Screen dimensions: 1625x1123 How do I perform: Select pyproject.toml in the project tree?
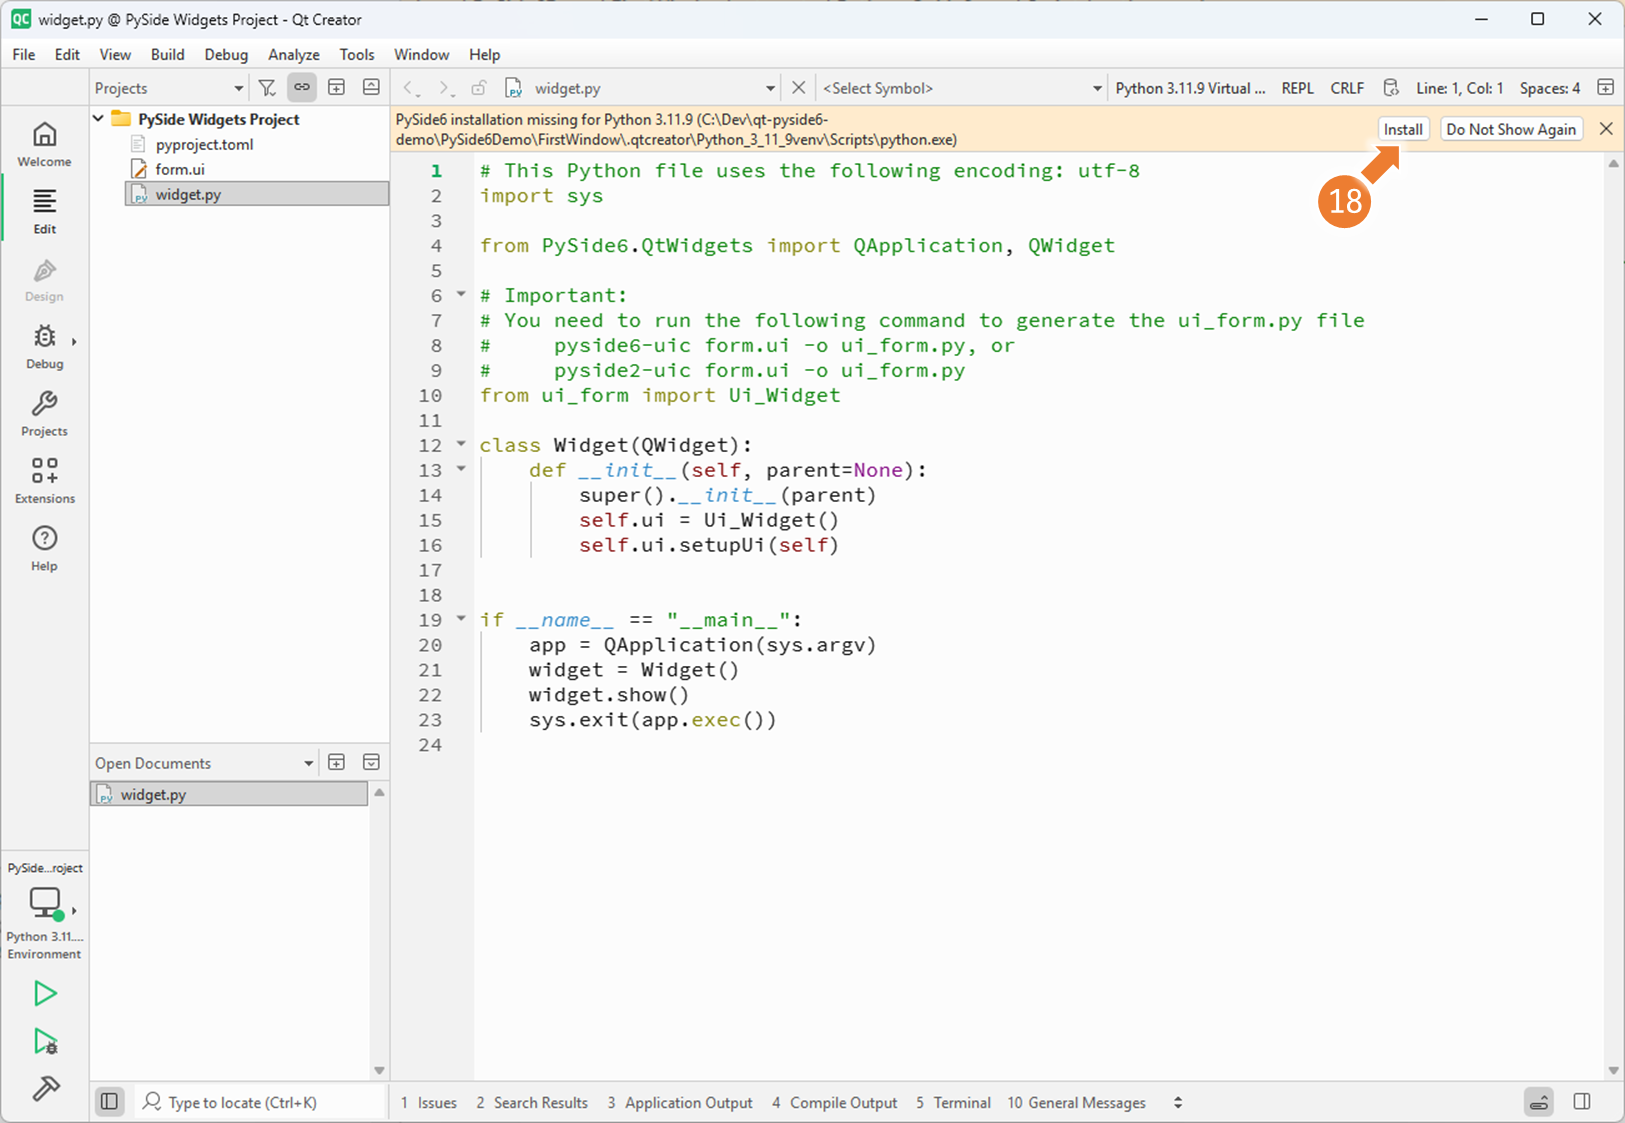tap(204, 144)
